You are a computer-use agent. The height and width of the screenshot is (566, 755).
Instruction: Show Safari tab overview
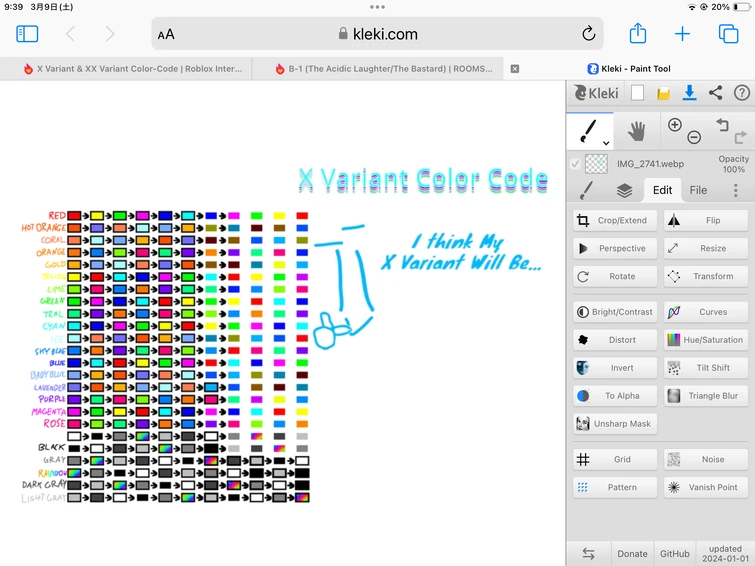[x=728, y=34]
